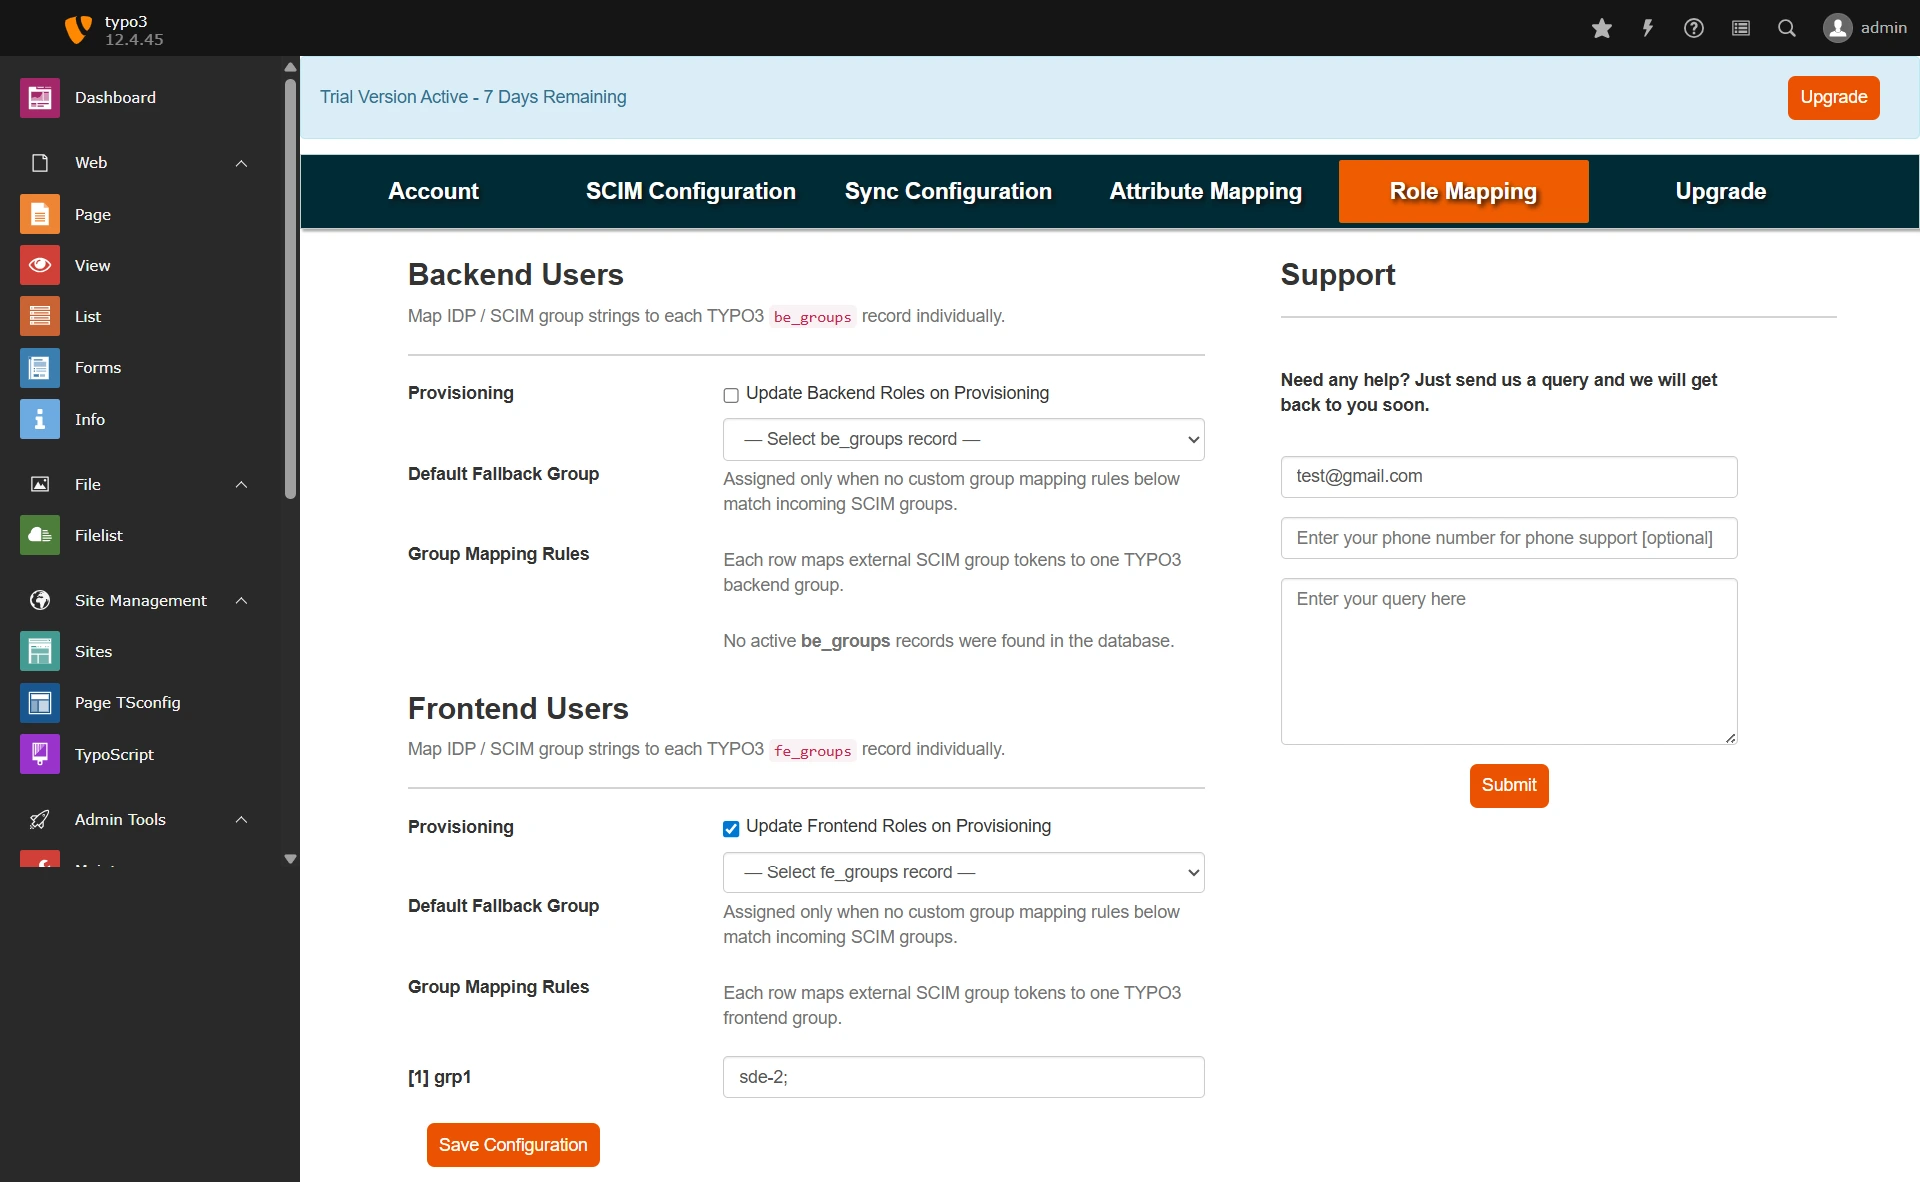Open the search magnifier icon
1920x1182 pixels.
coord(1787,28)
